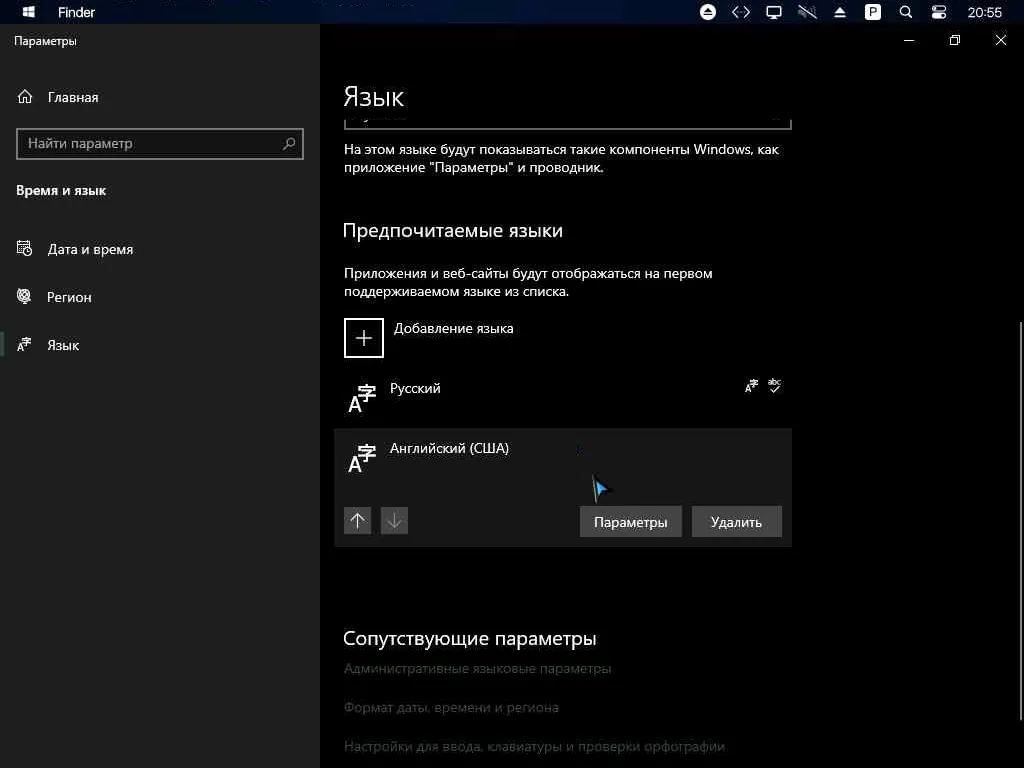The height and width of the screenshot is (768, 1024).
Task: Open Spotlight search magnifier in menu bar
Action: tap(906, 12)
